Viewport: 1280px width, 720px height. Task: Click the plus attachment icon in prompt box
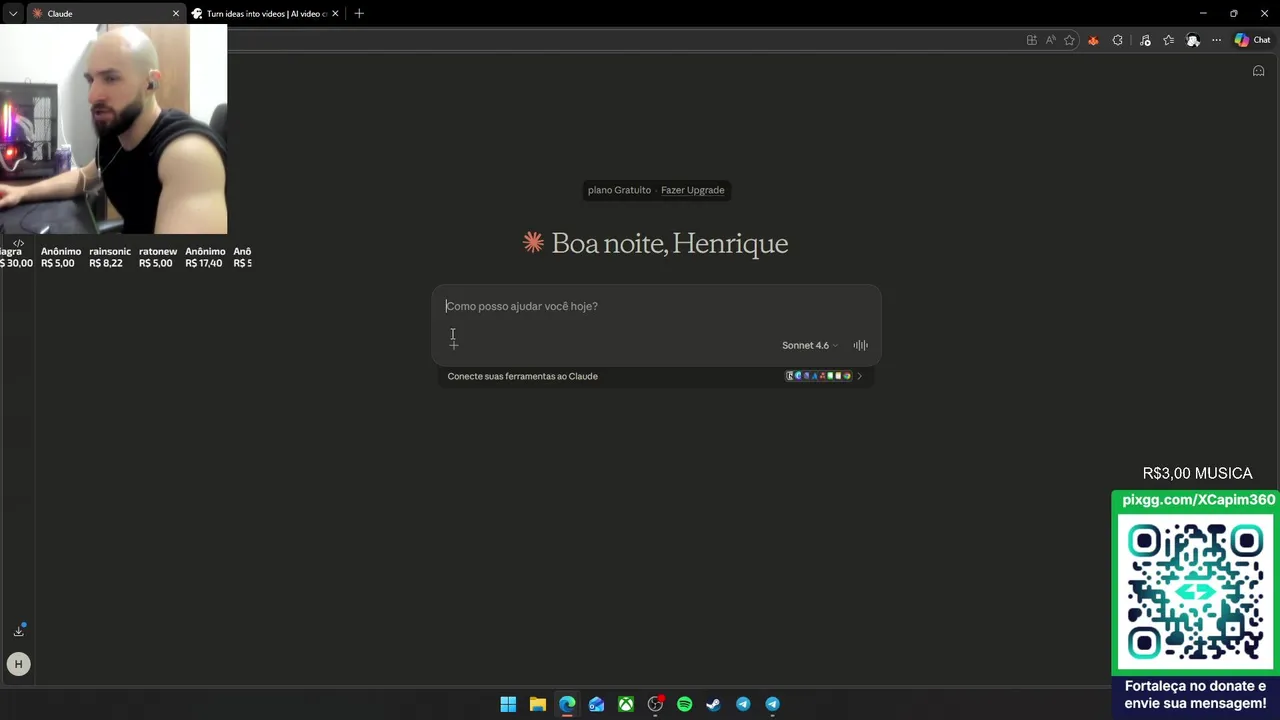tap(453, 345)
